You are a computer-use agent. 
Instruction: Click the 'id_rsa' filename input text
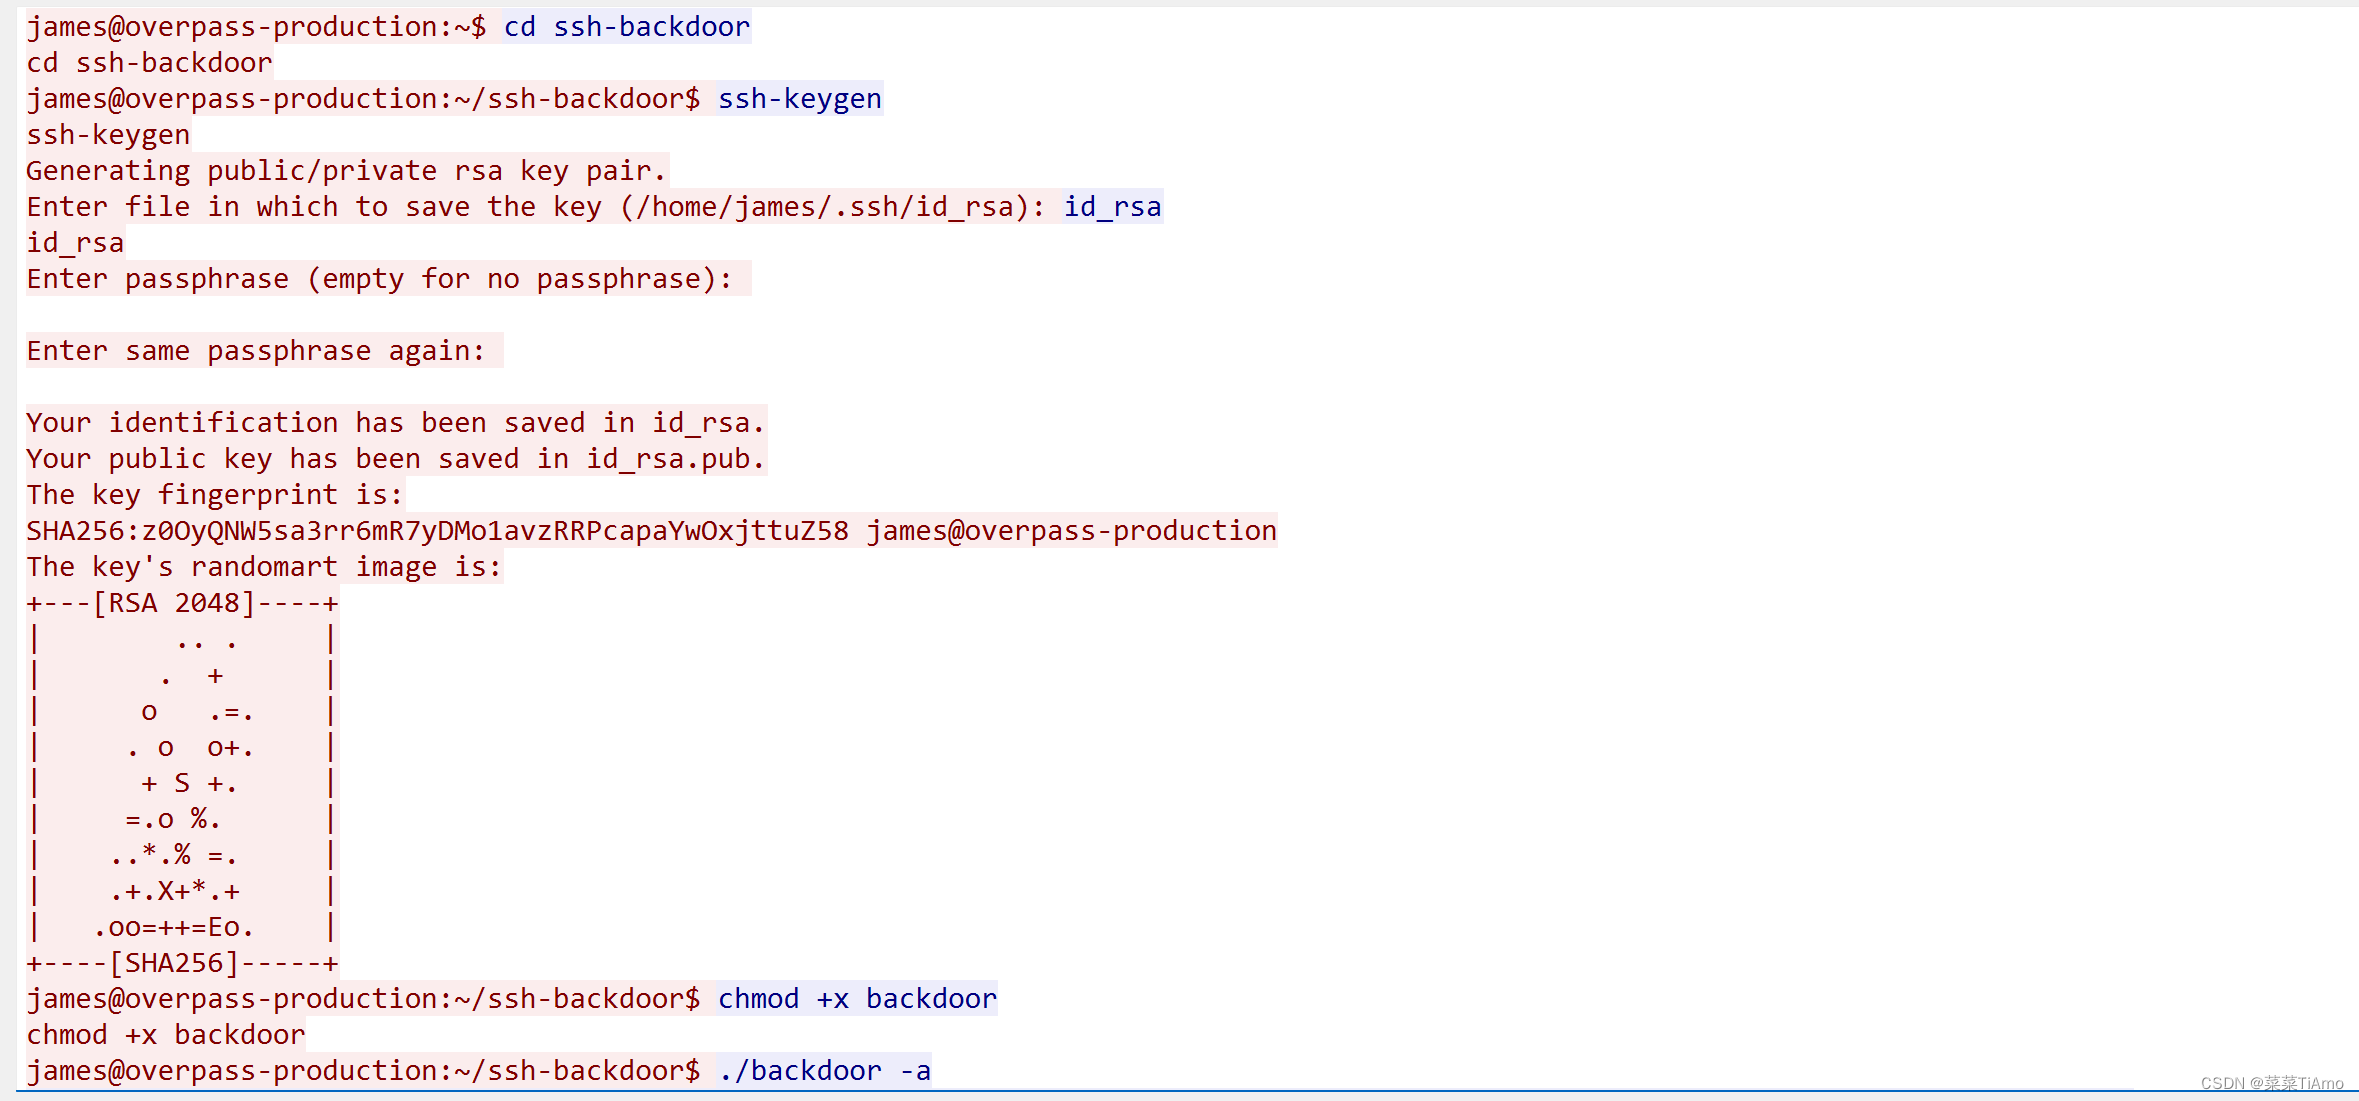click(x=1112, y=207)
